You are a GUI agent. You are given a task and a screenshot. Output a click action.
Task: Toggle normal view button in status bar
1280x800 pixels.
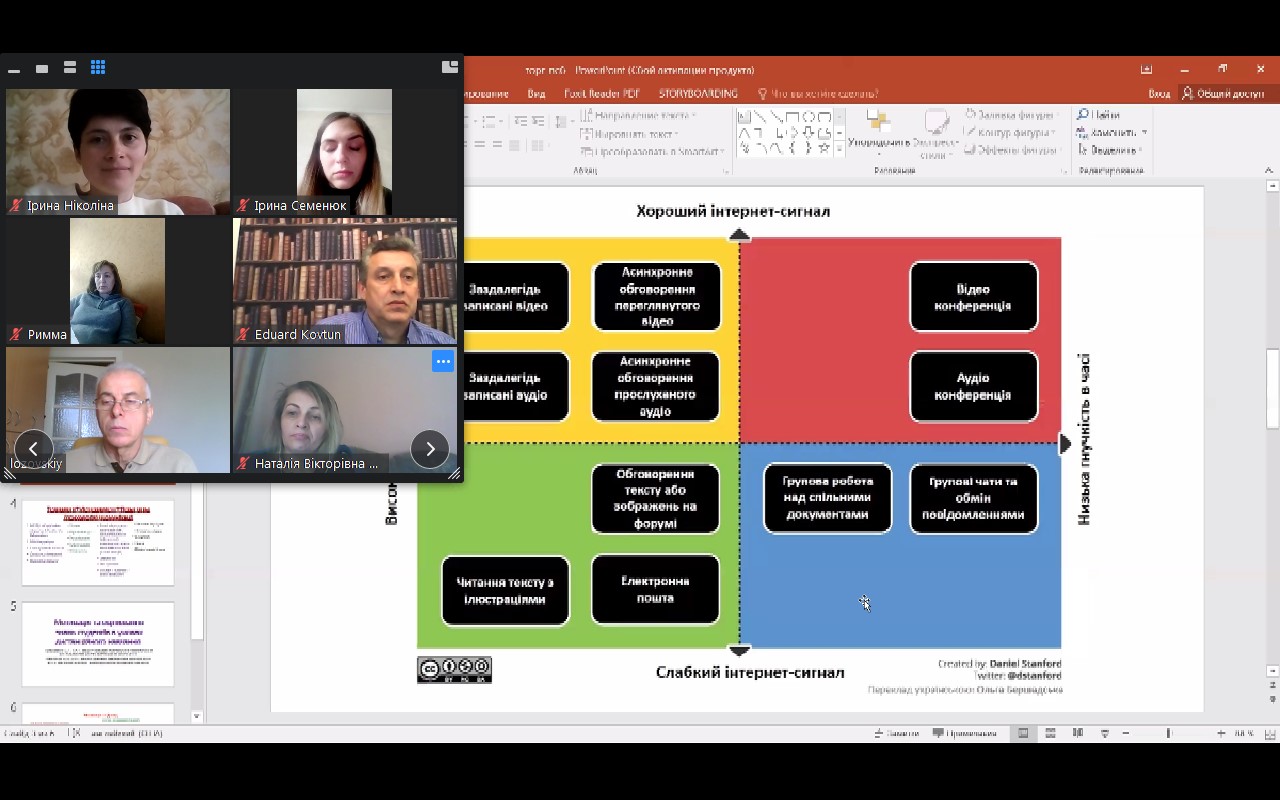(1023, 733)
